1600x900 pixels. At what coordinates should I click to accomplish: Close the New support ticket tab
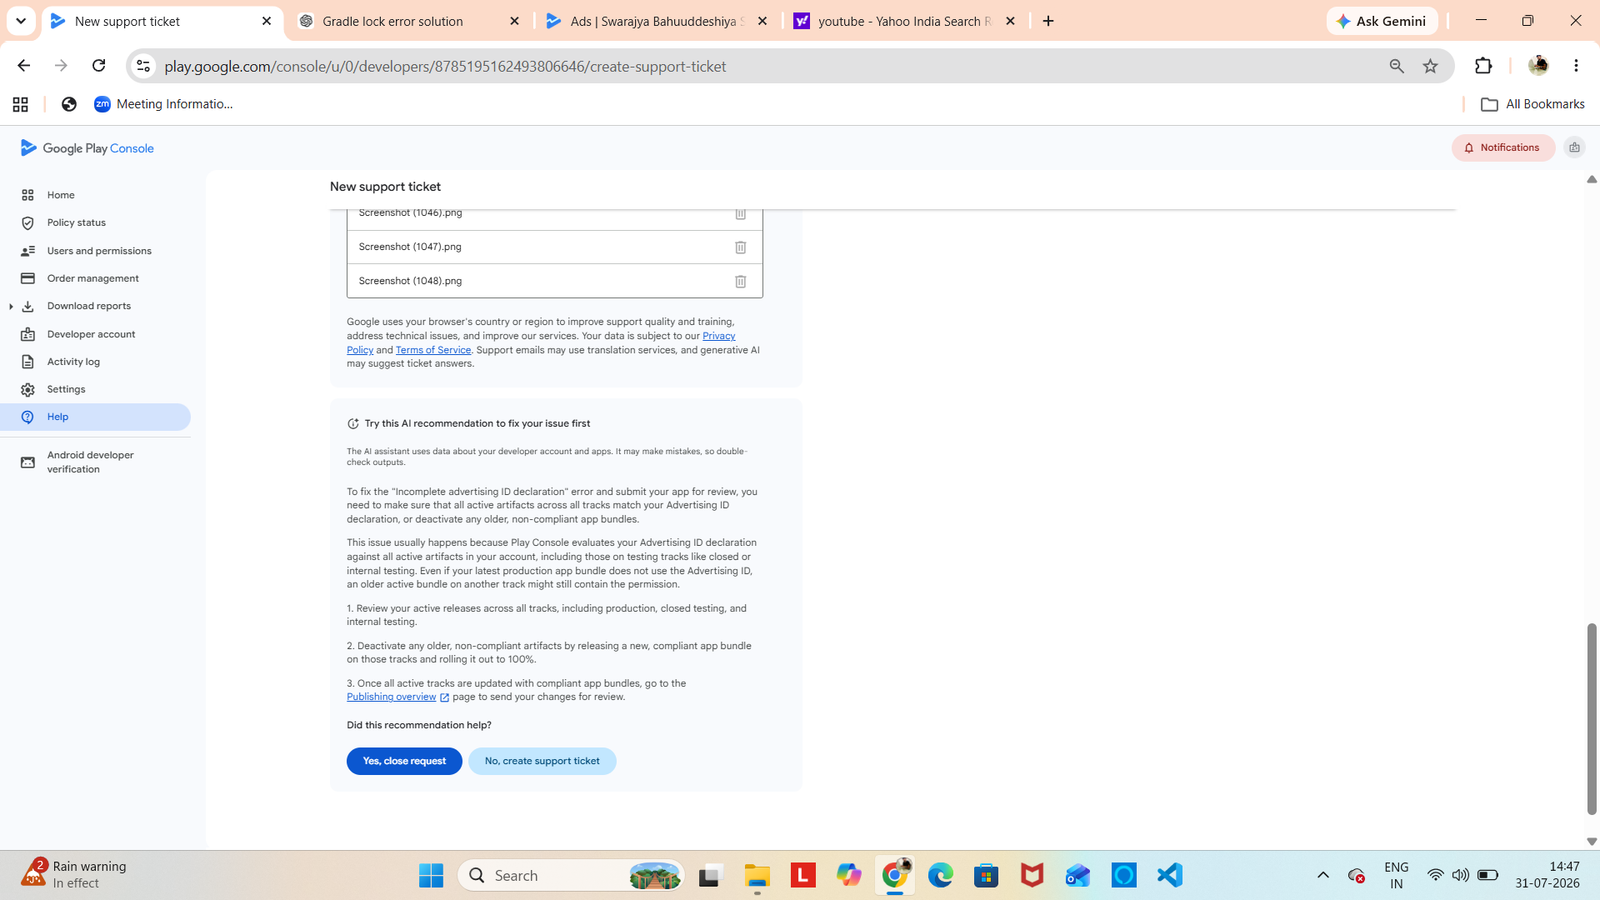tap(266, 21)
